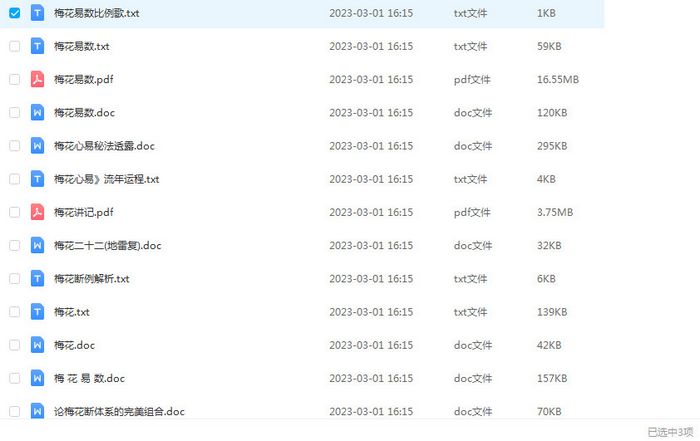This screenshot has height=441, width=700.
Task: Click the Word icon of 梅花心易秘法透露.doc
Action: click(x=38, y=146)
